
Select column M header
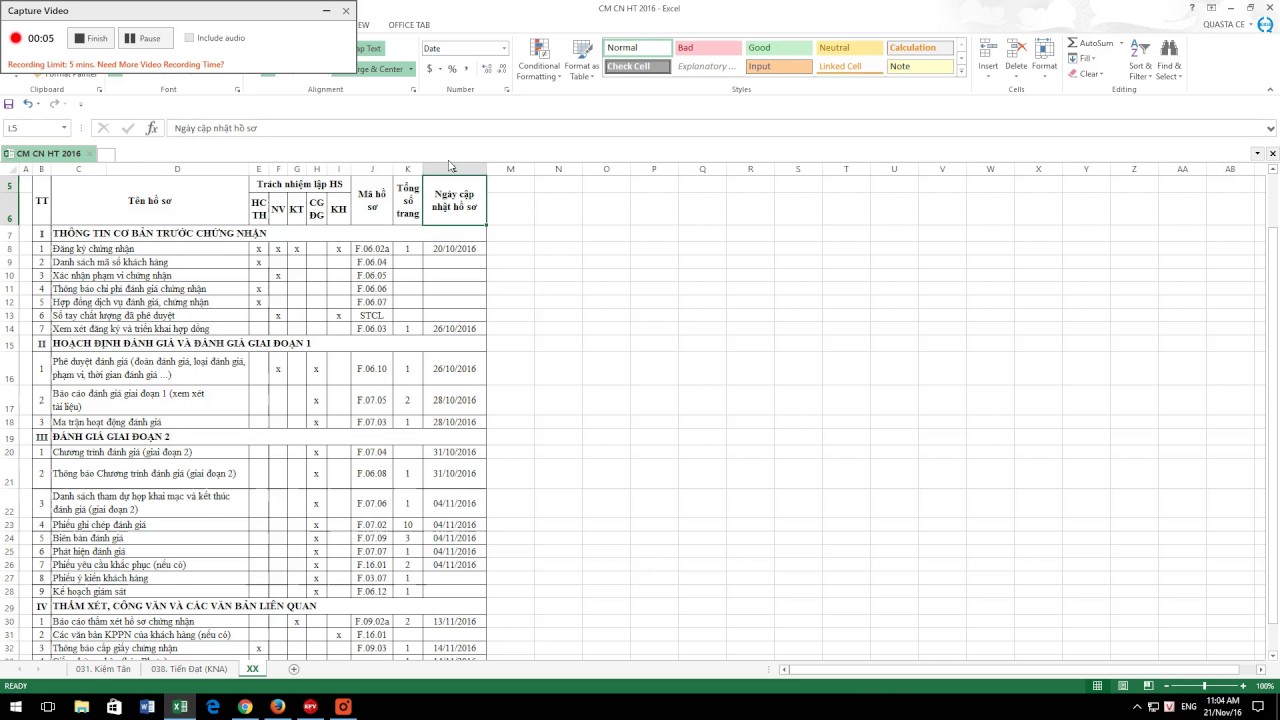(x=510, y=169)
